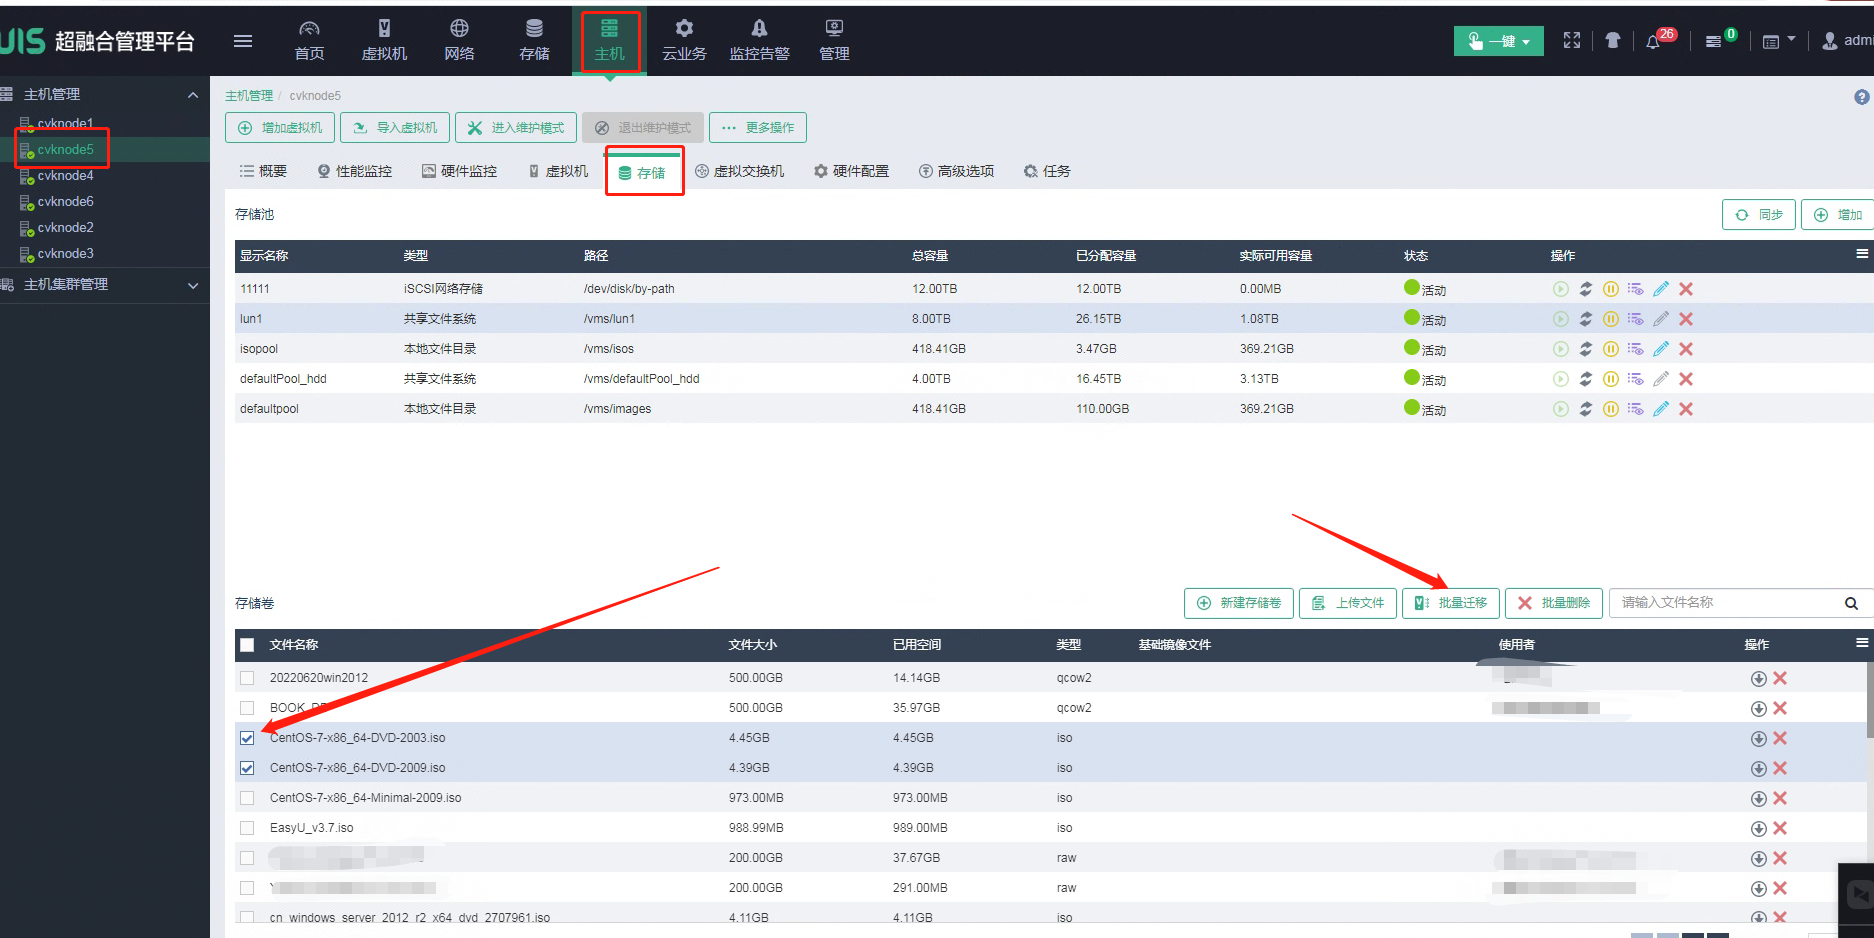Expand the 主机集群管理 sidebar section
Image resolution: width=1874 pixels, height=938 pixels.
pyautogui.click(x=193, y=285)
